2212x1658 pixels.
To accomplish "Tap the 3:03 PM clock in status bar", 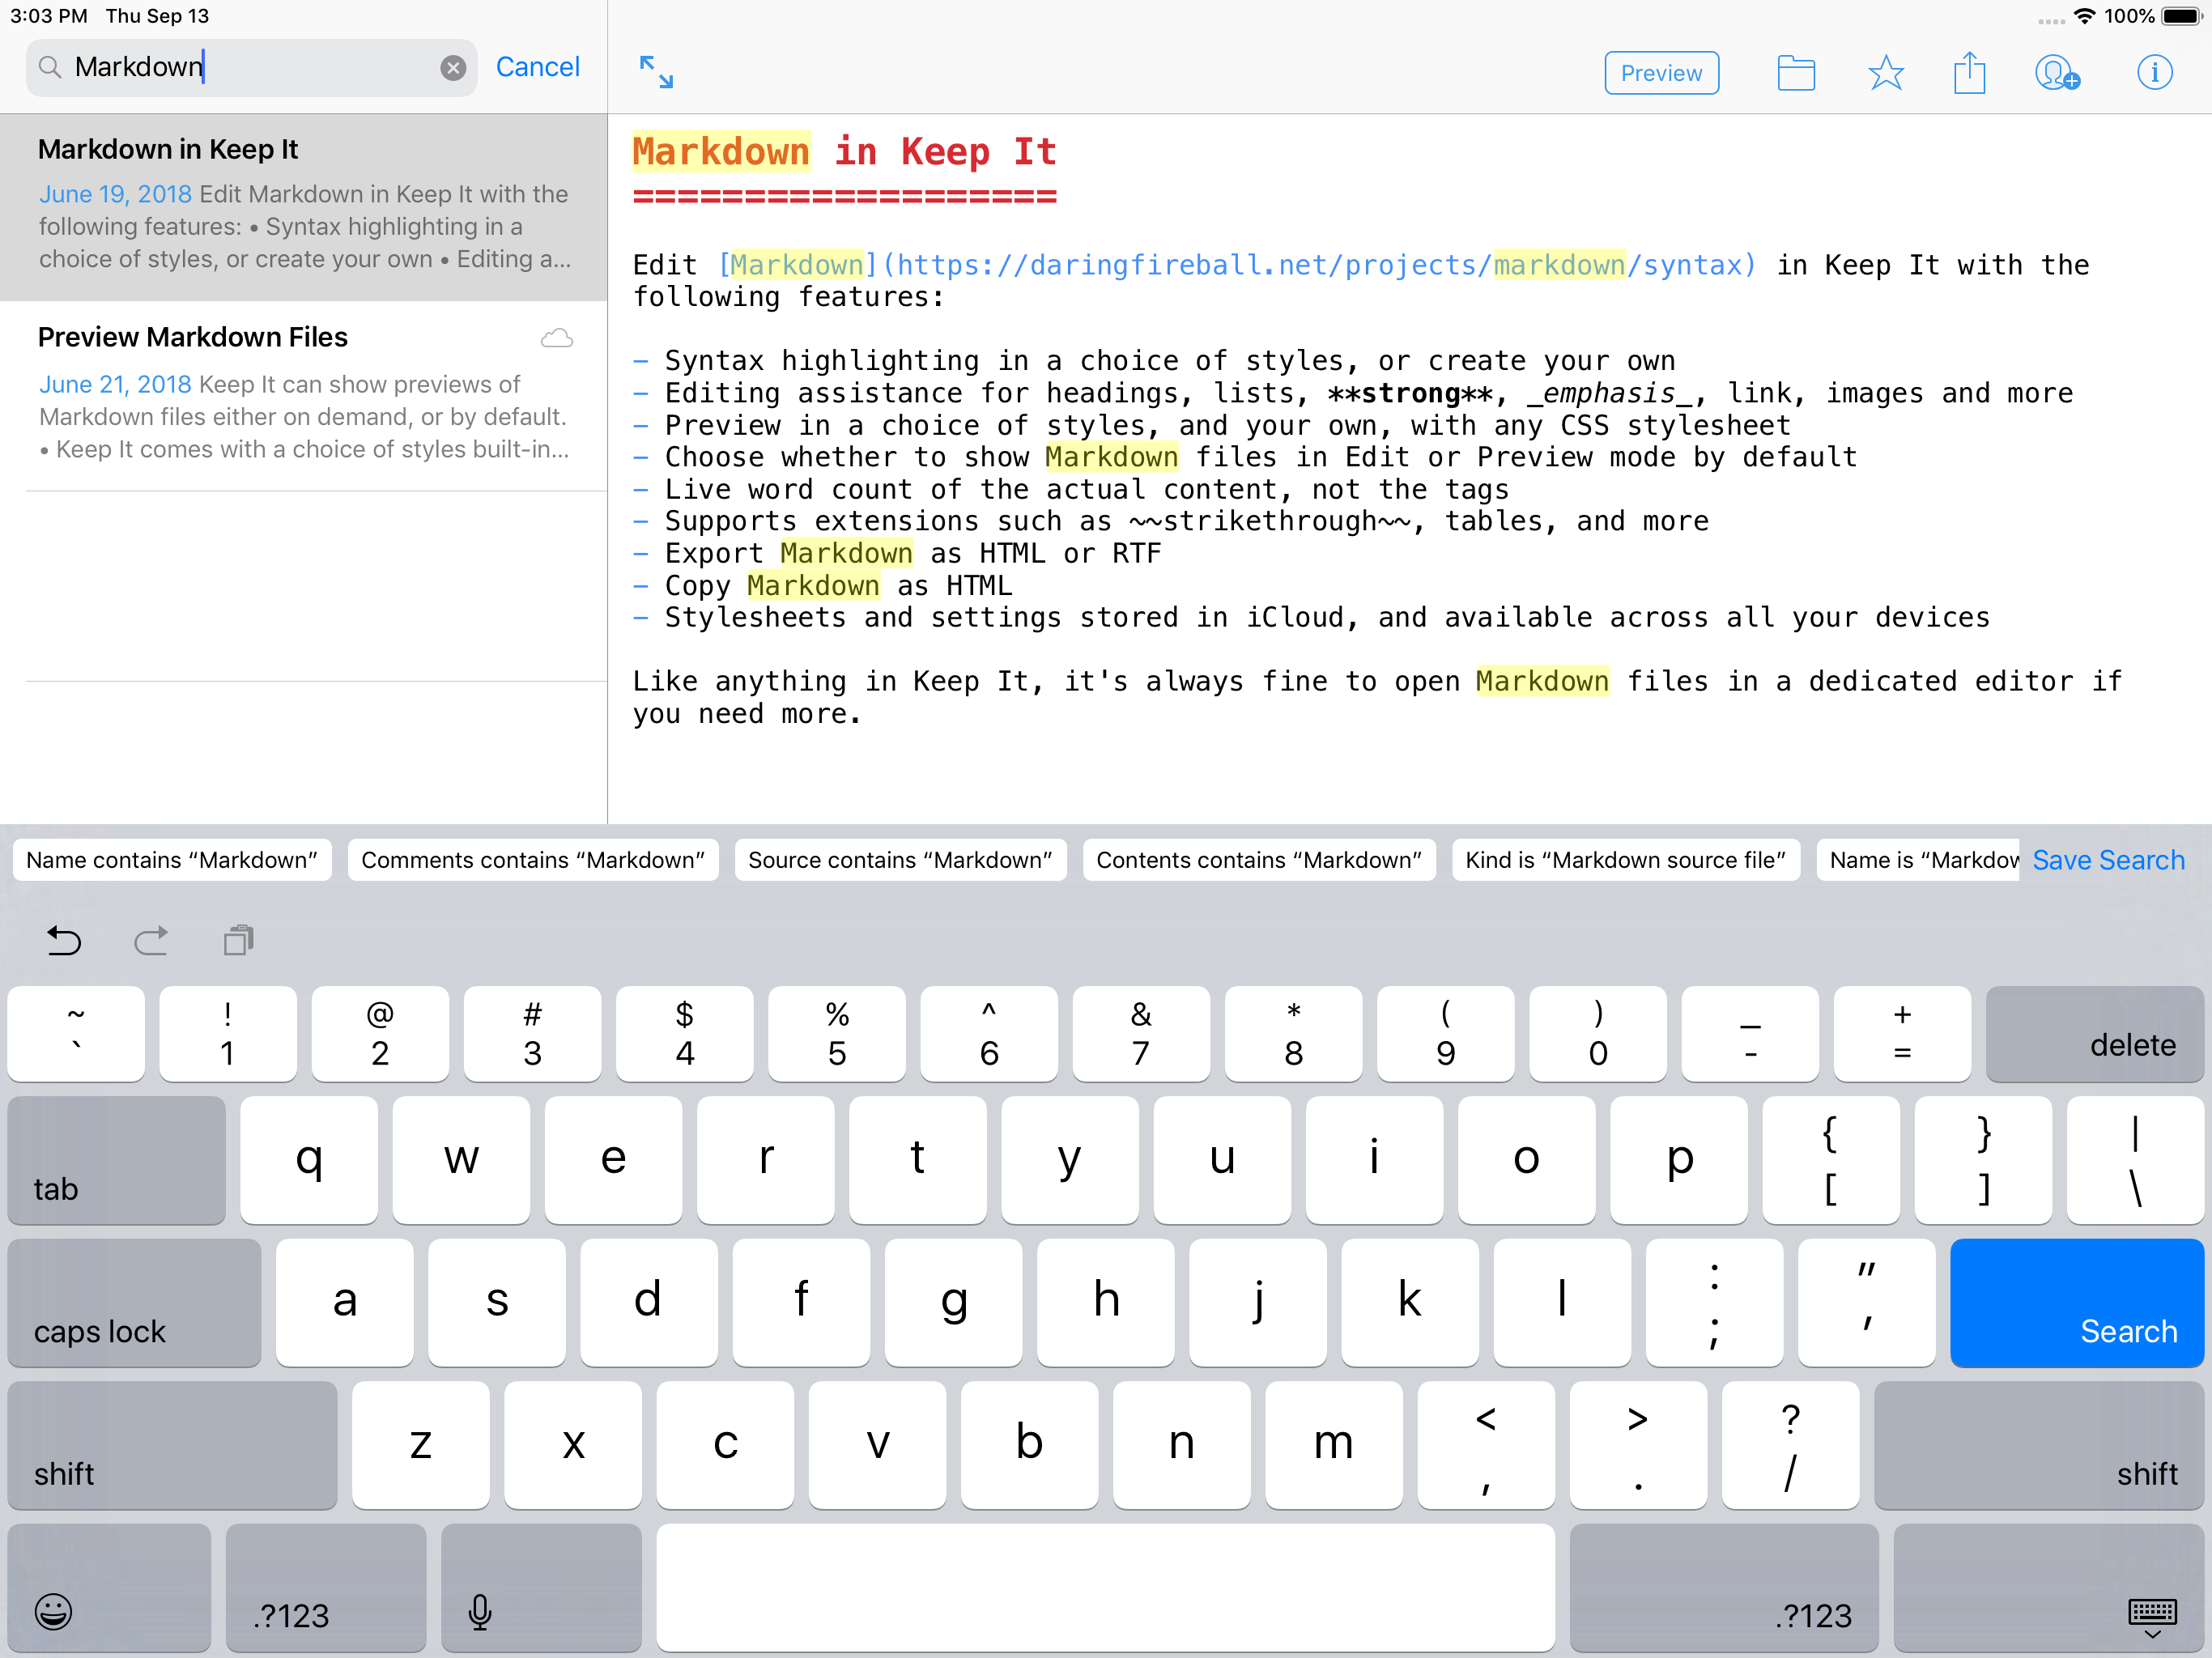I will point(48,16).
